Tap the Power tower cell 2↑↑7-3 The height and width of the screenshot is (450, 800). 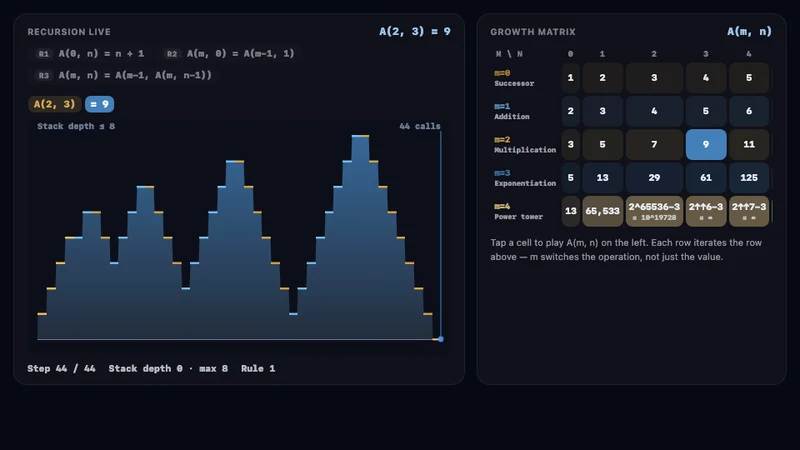[x=748, y=211]
